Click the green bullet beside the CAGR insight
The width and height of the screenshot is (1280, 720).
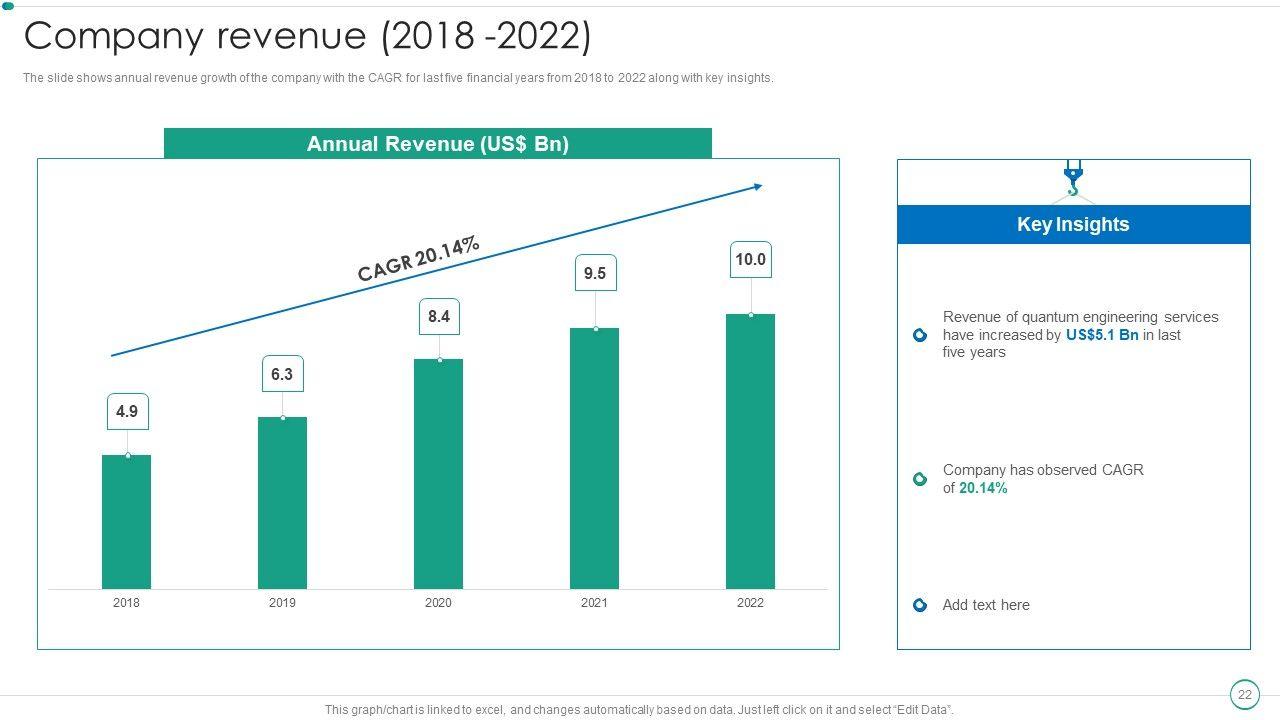tap(920, 480)
